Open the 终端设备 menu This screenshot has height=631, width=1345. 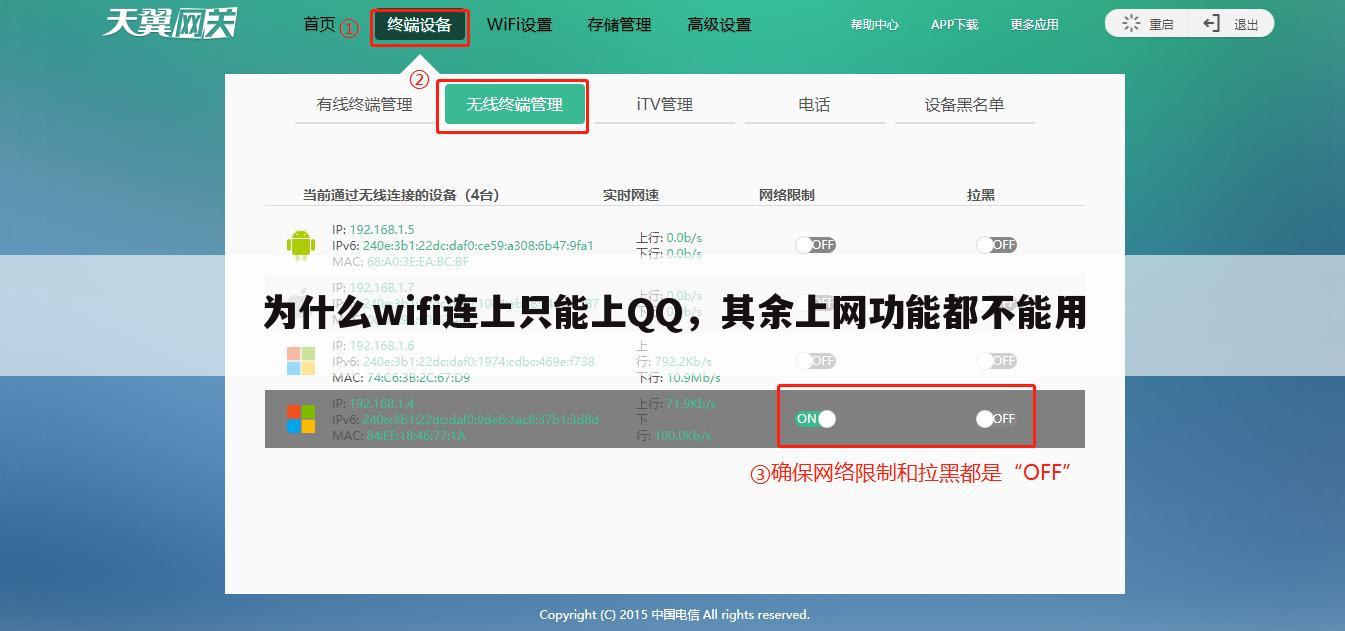pyautogui.click(x=419, y=24)
